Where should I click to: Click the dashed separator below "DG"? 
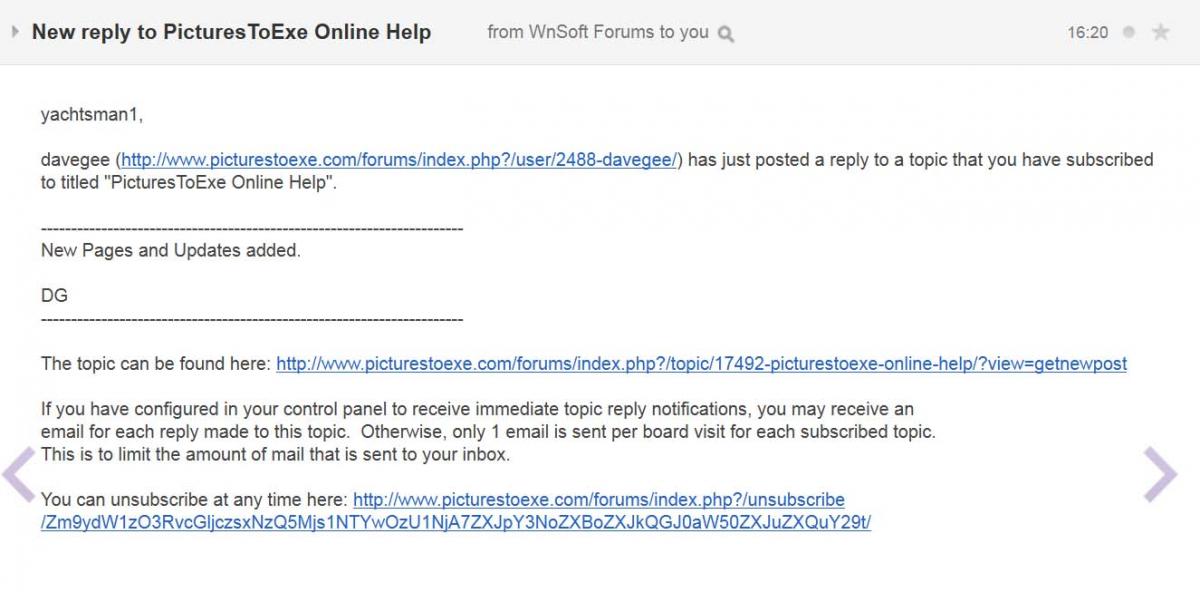(x=251, y=320)
